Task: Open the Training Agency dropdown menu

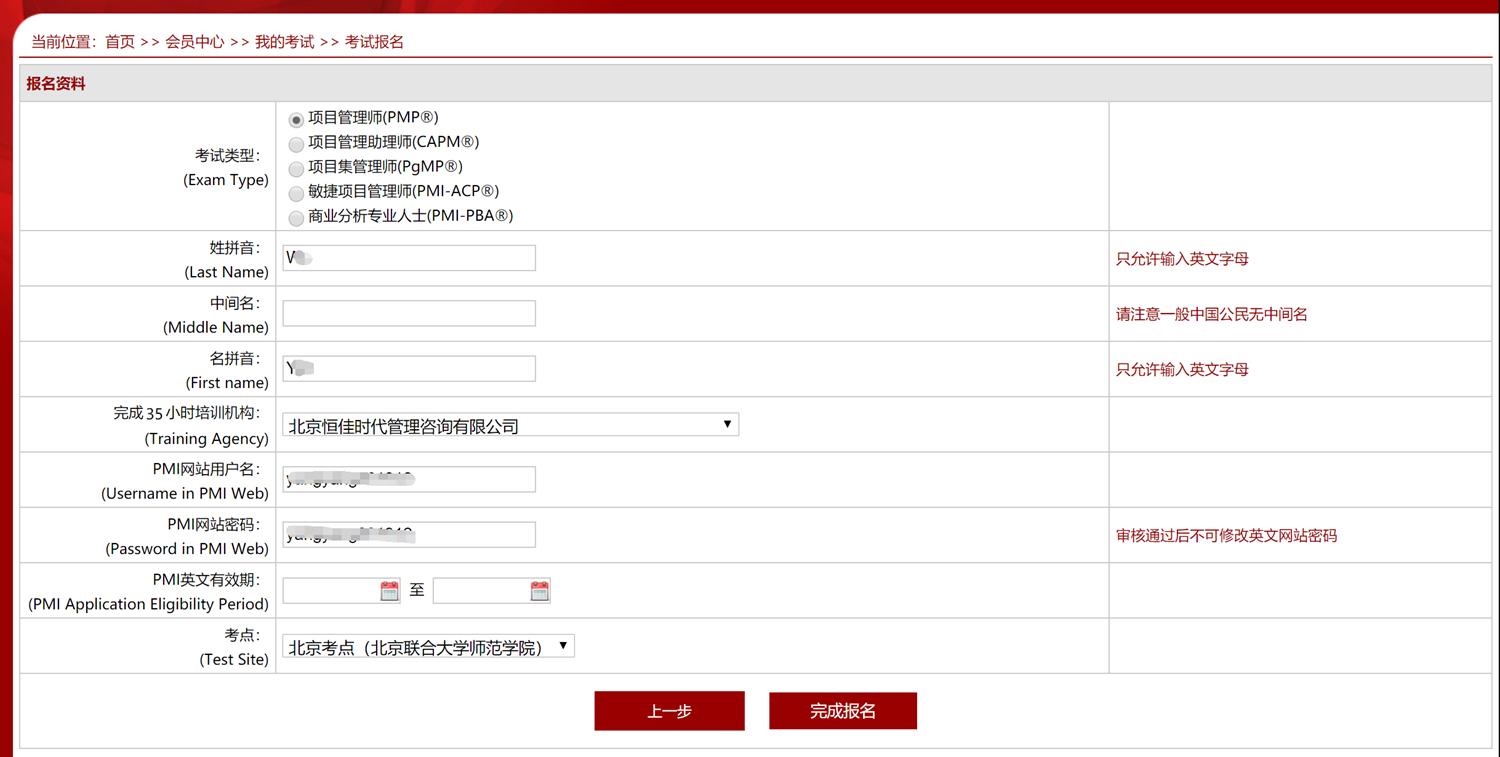Action: click(727, 424)
